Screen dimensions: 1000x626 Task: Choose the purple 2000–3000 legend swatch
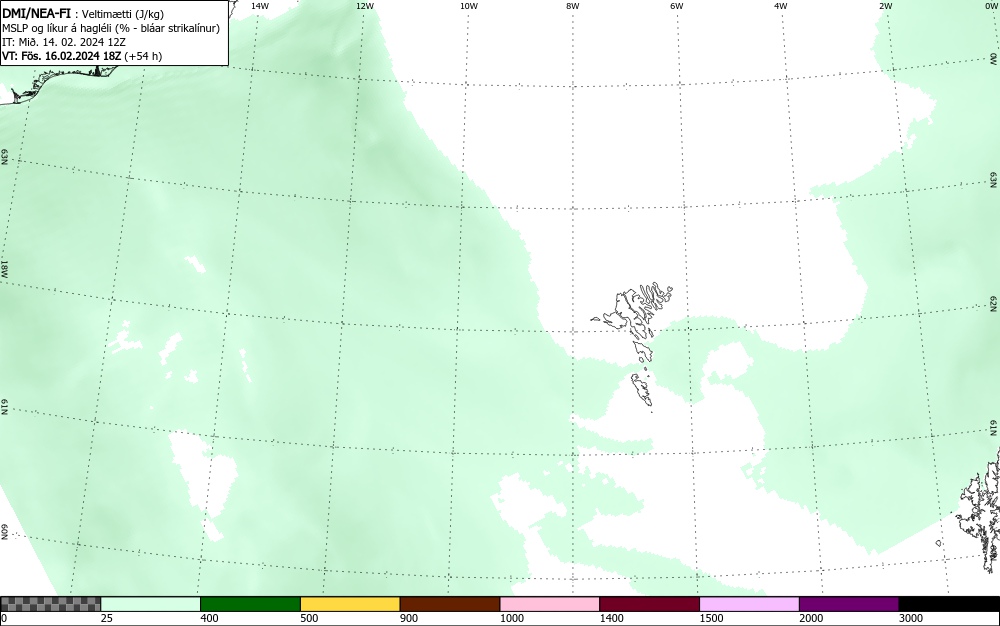coord(849,604)
